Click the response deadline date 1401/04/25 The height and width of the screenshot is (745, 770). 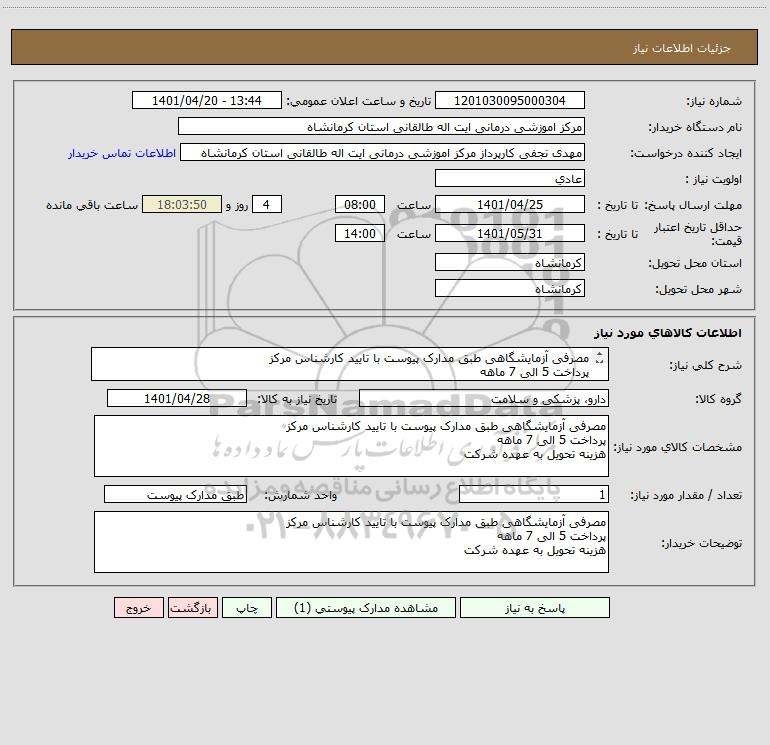510,204
